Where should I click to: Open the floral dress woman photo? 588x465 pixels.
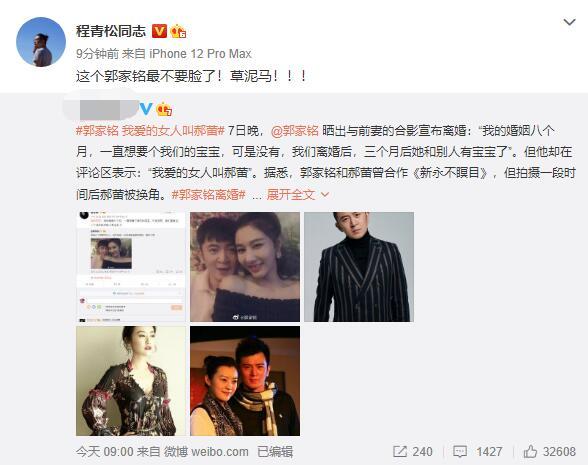point(131,381)
